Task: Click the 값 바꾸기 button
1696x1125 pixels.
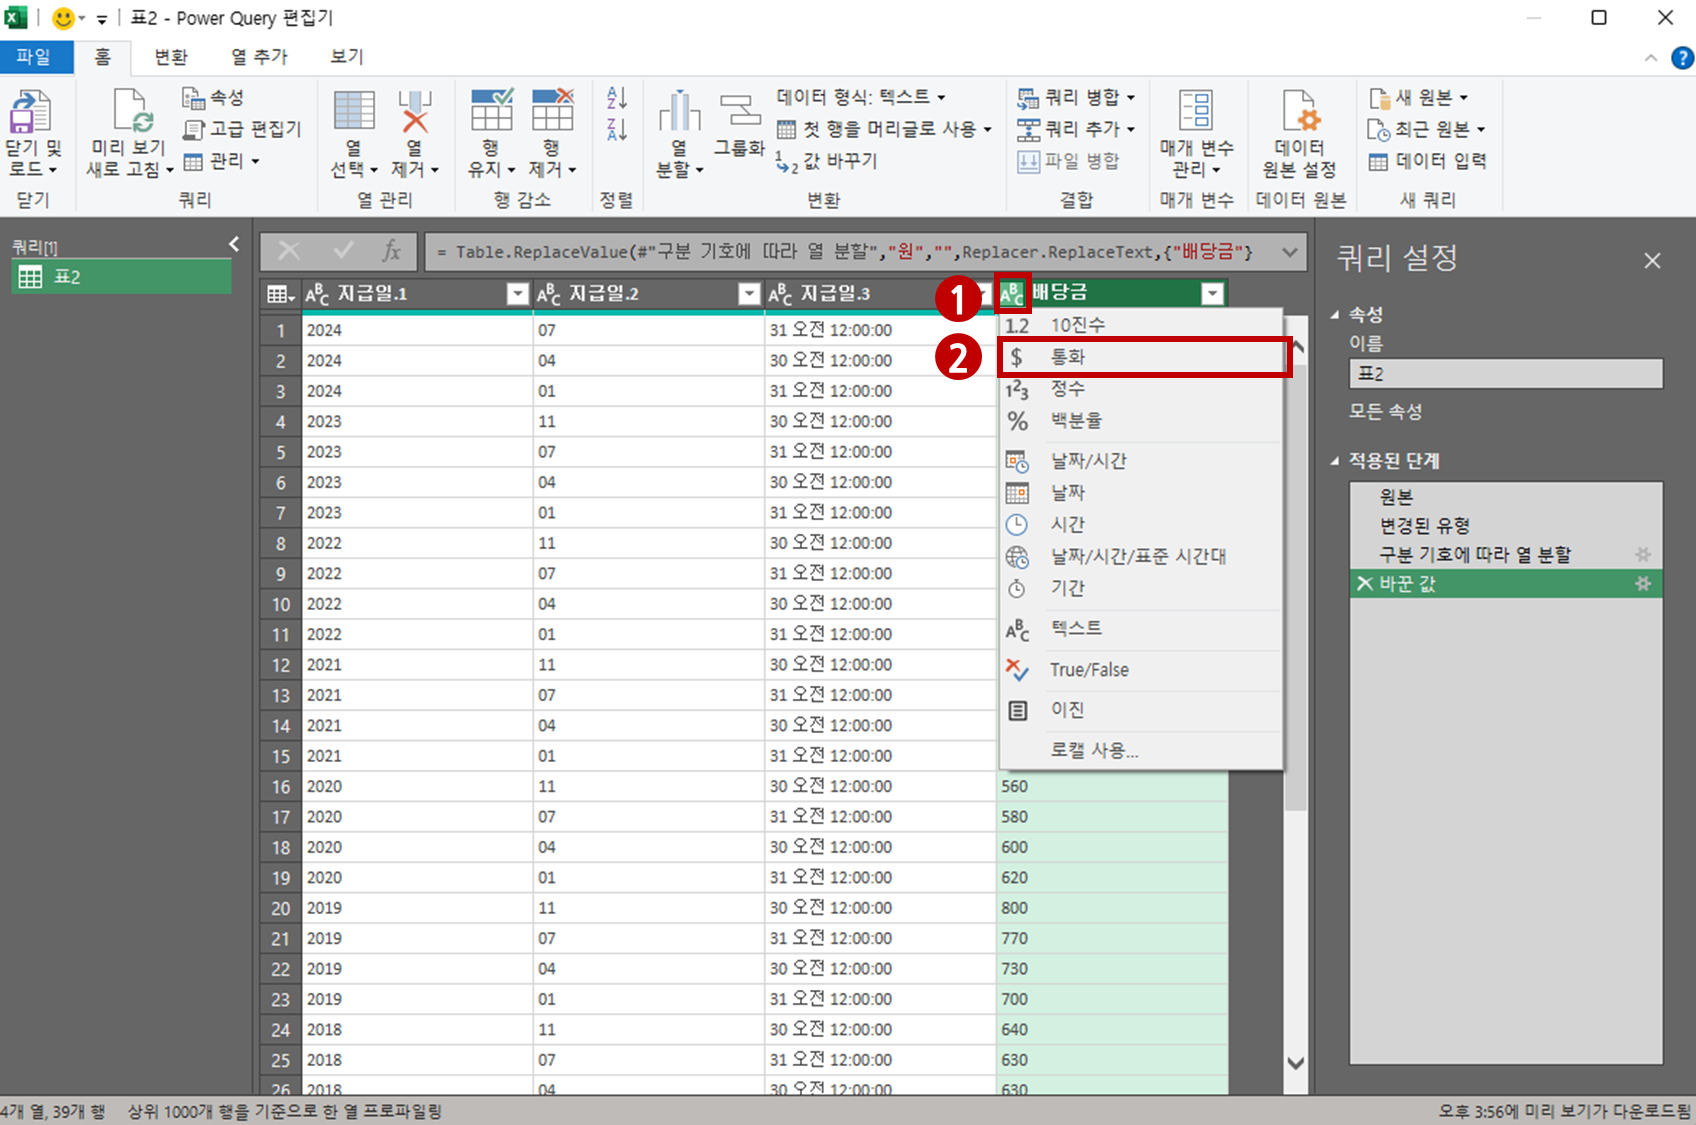Action: point(826,161)
